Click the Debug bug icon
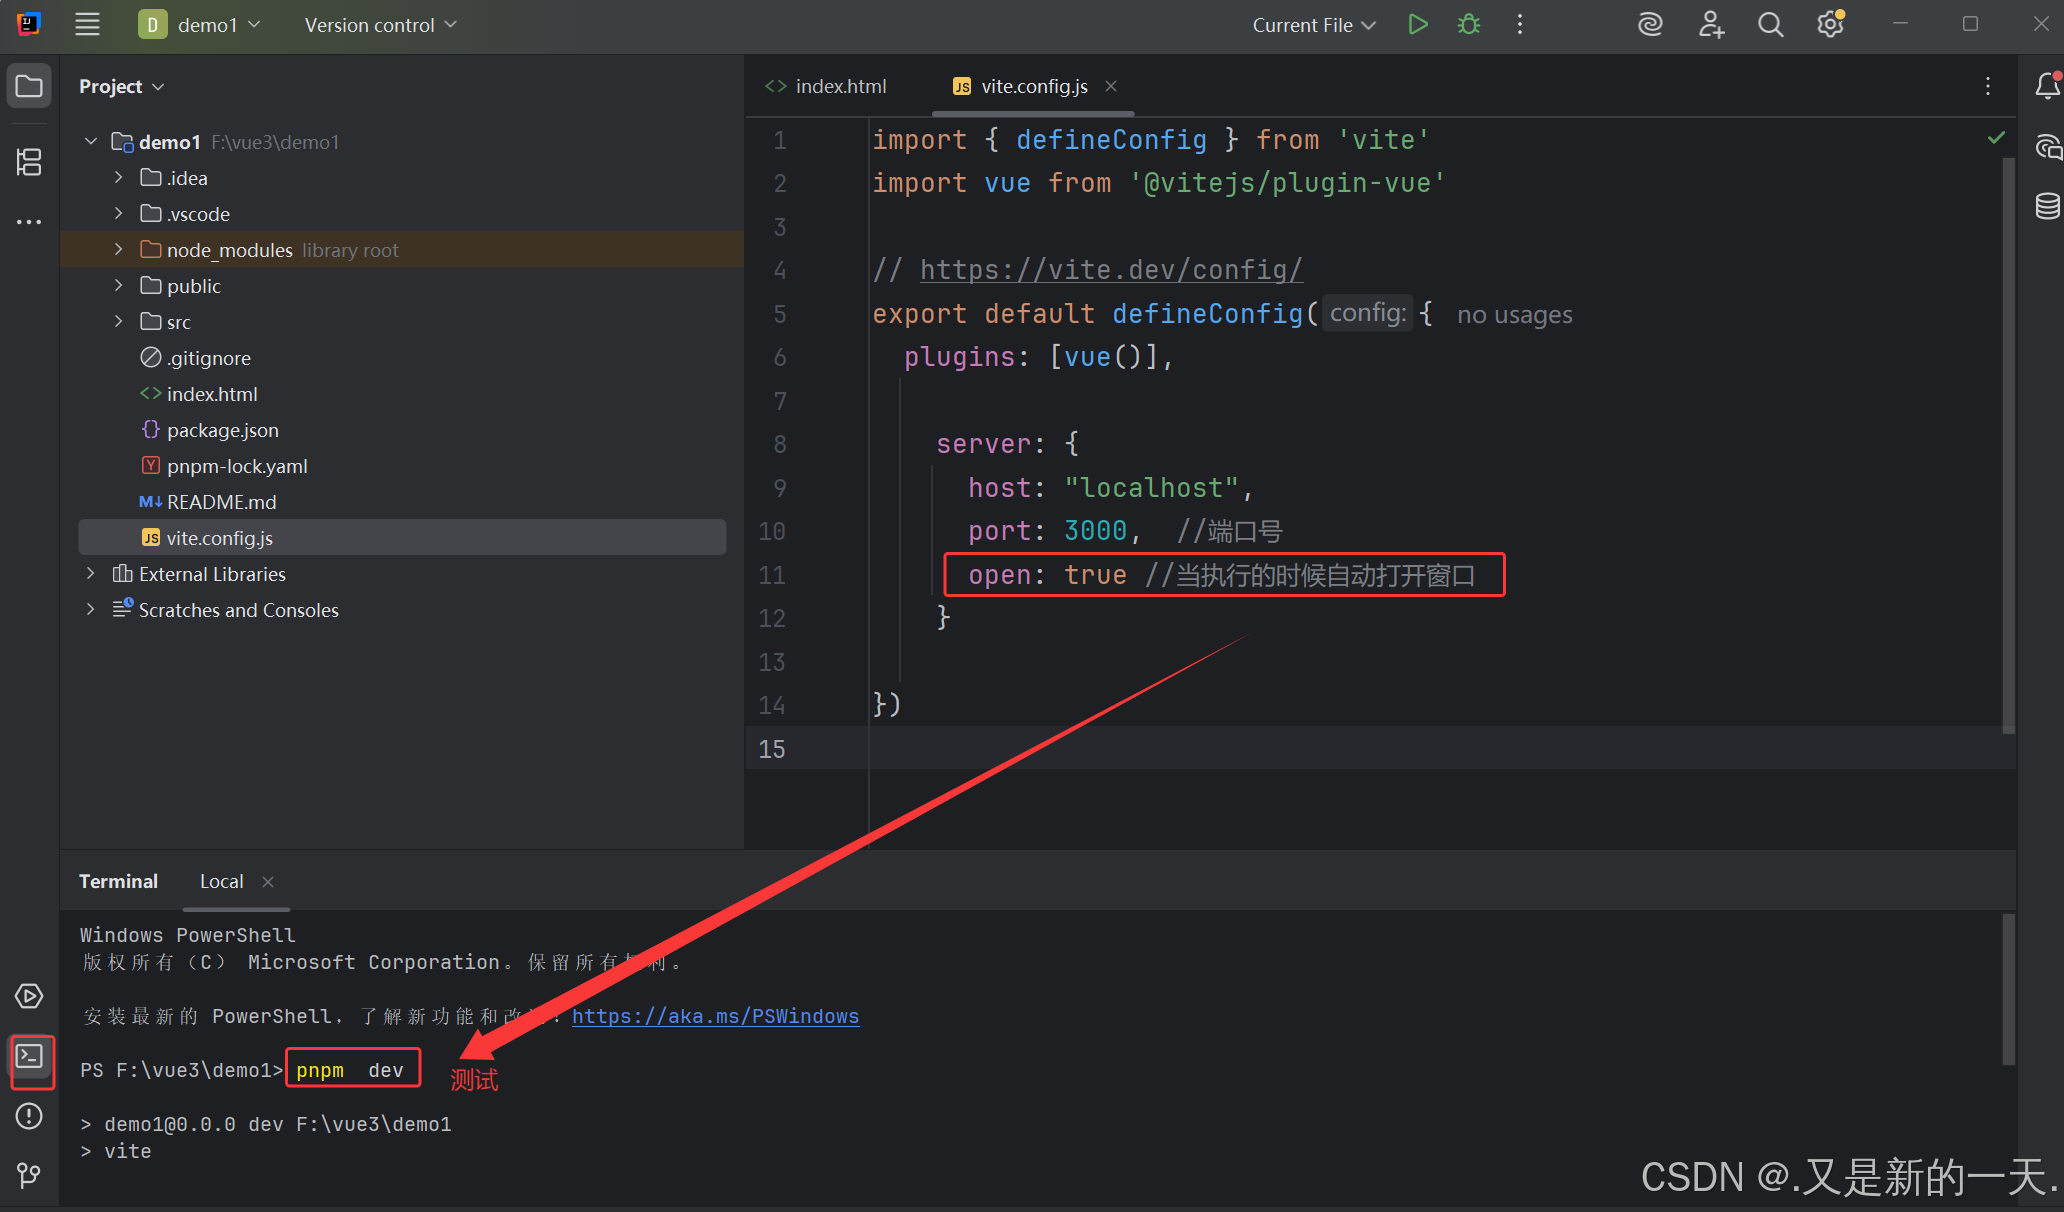The width and height of the screenshot is (2064, 1212). (x=1468, y=25)
